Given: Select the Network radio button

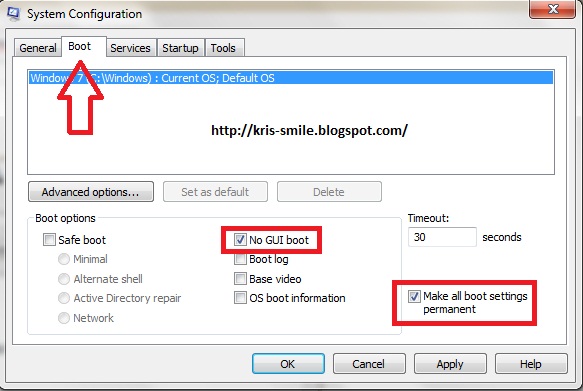Looking at the screenshot, I should coord(64,318).
